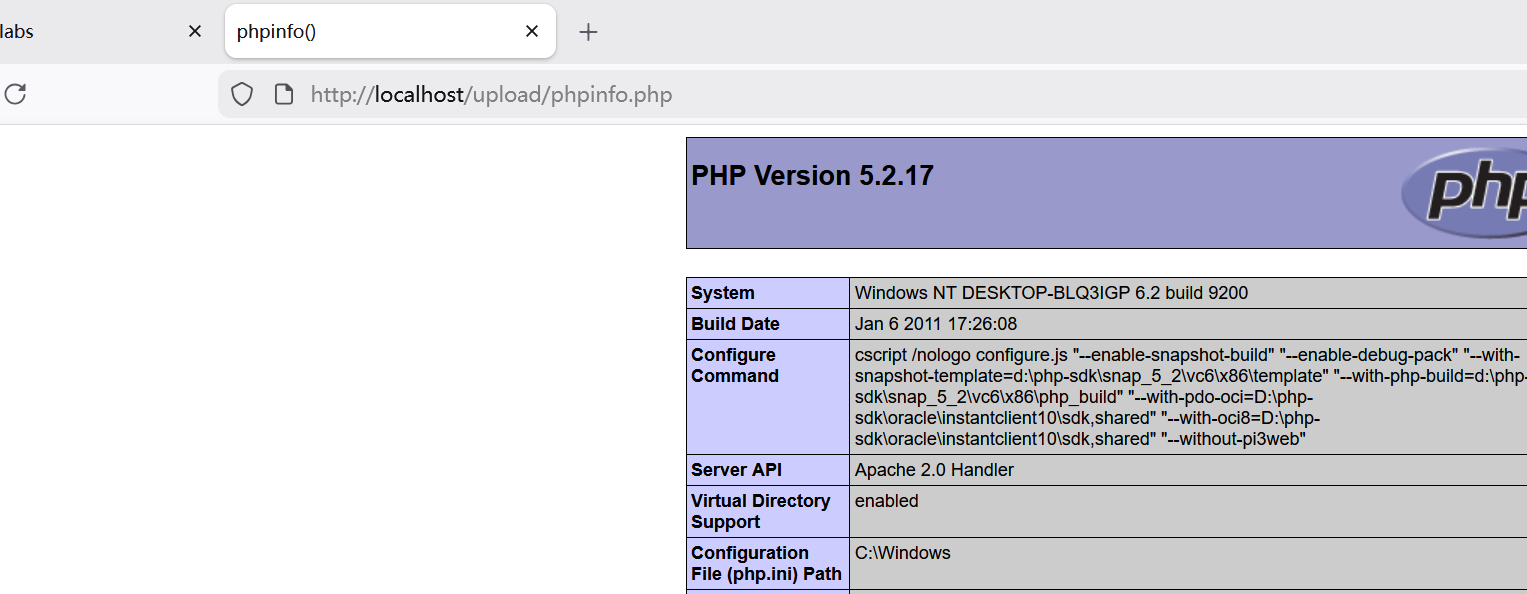The width and height of the screenshot is (1527, 594).
Task: Close the phpinfo() tab
Action: pyautogui.click(x=532, y=31)
